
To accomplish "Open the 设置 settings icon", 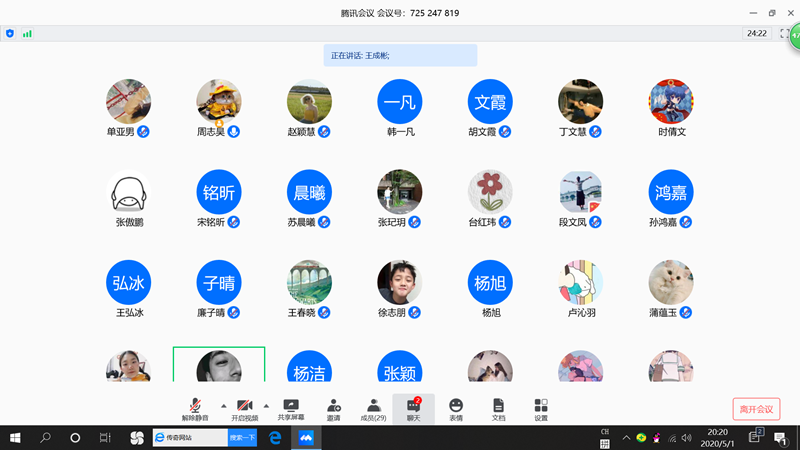I will [541, 408].
